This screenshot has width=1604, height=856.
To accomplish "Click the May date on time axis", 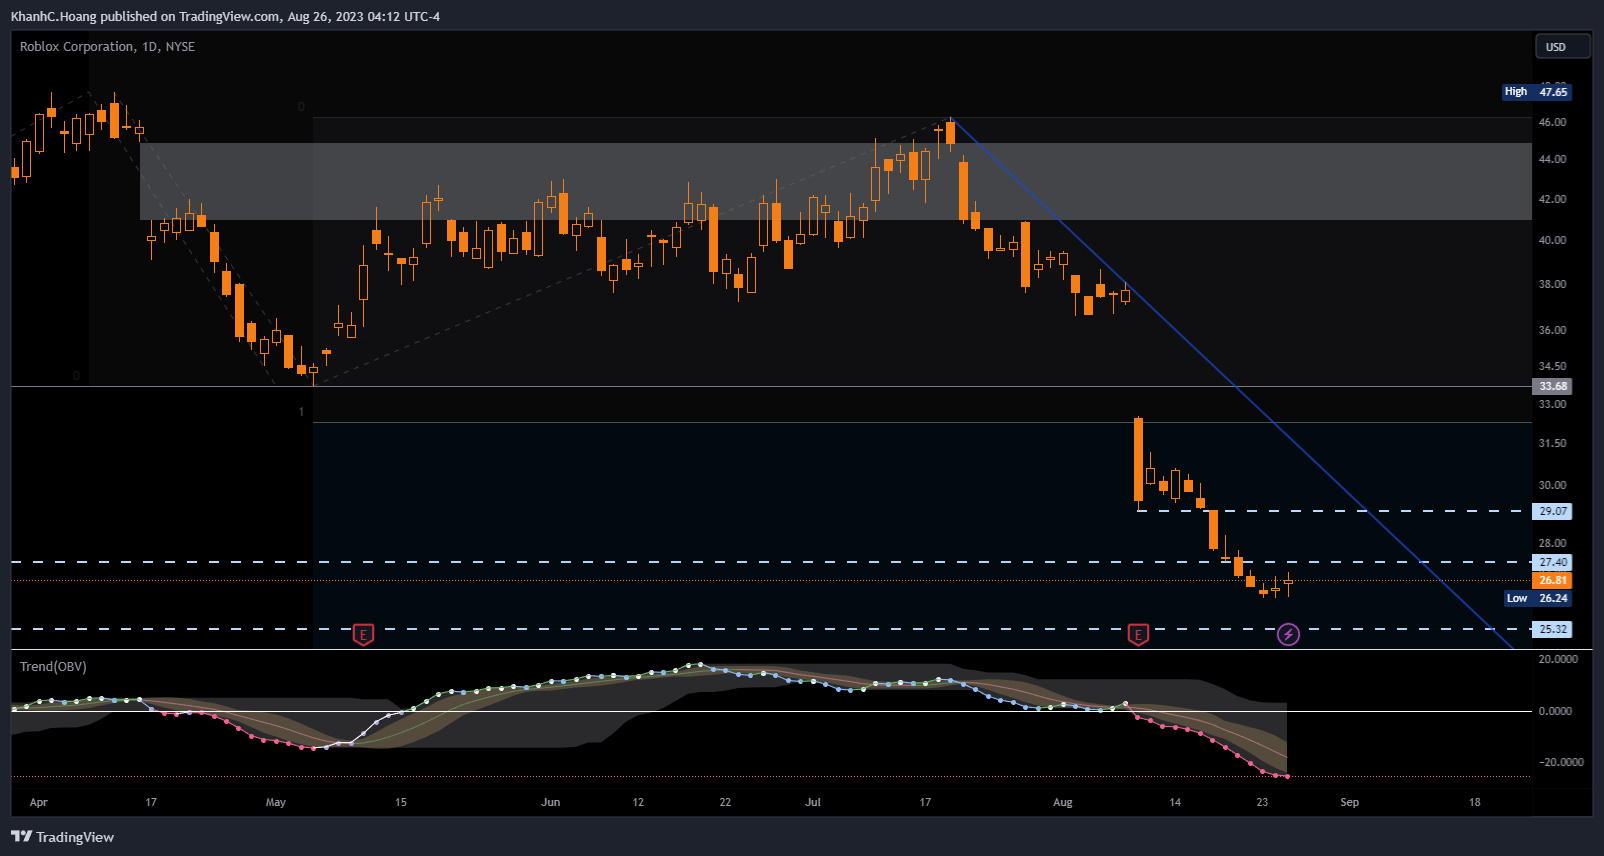I will (276, 802).
